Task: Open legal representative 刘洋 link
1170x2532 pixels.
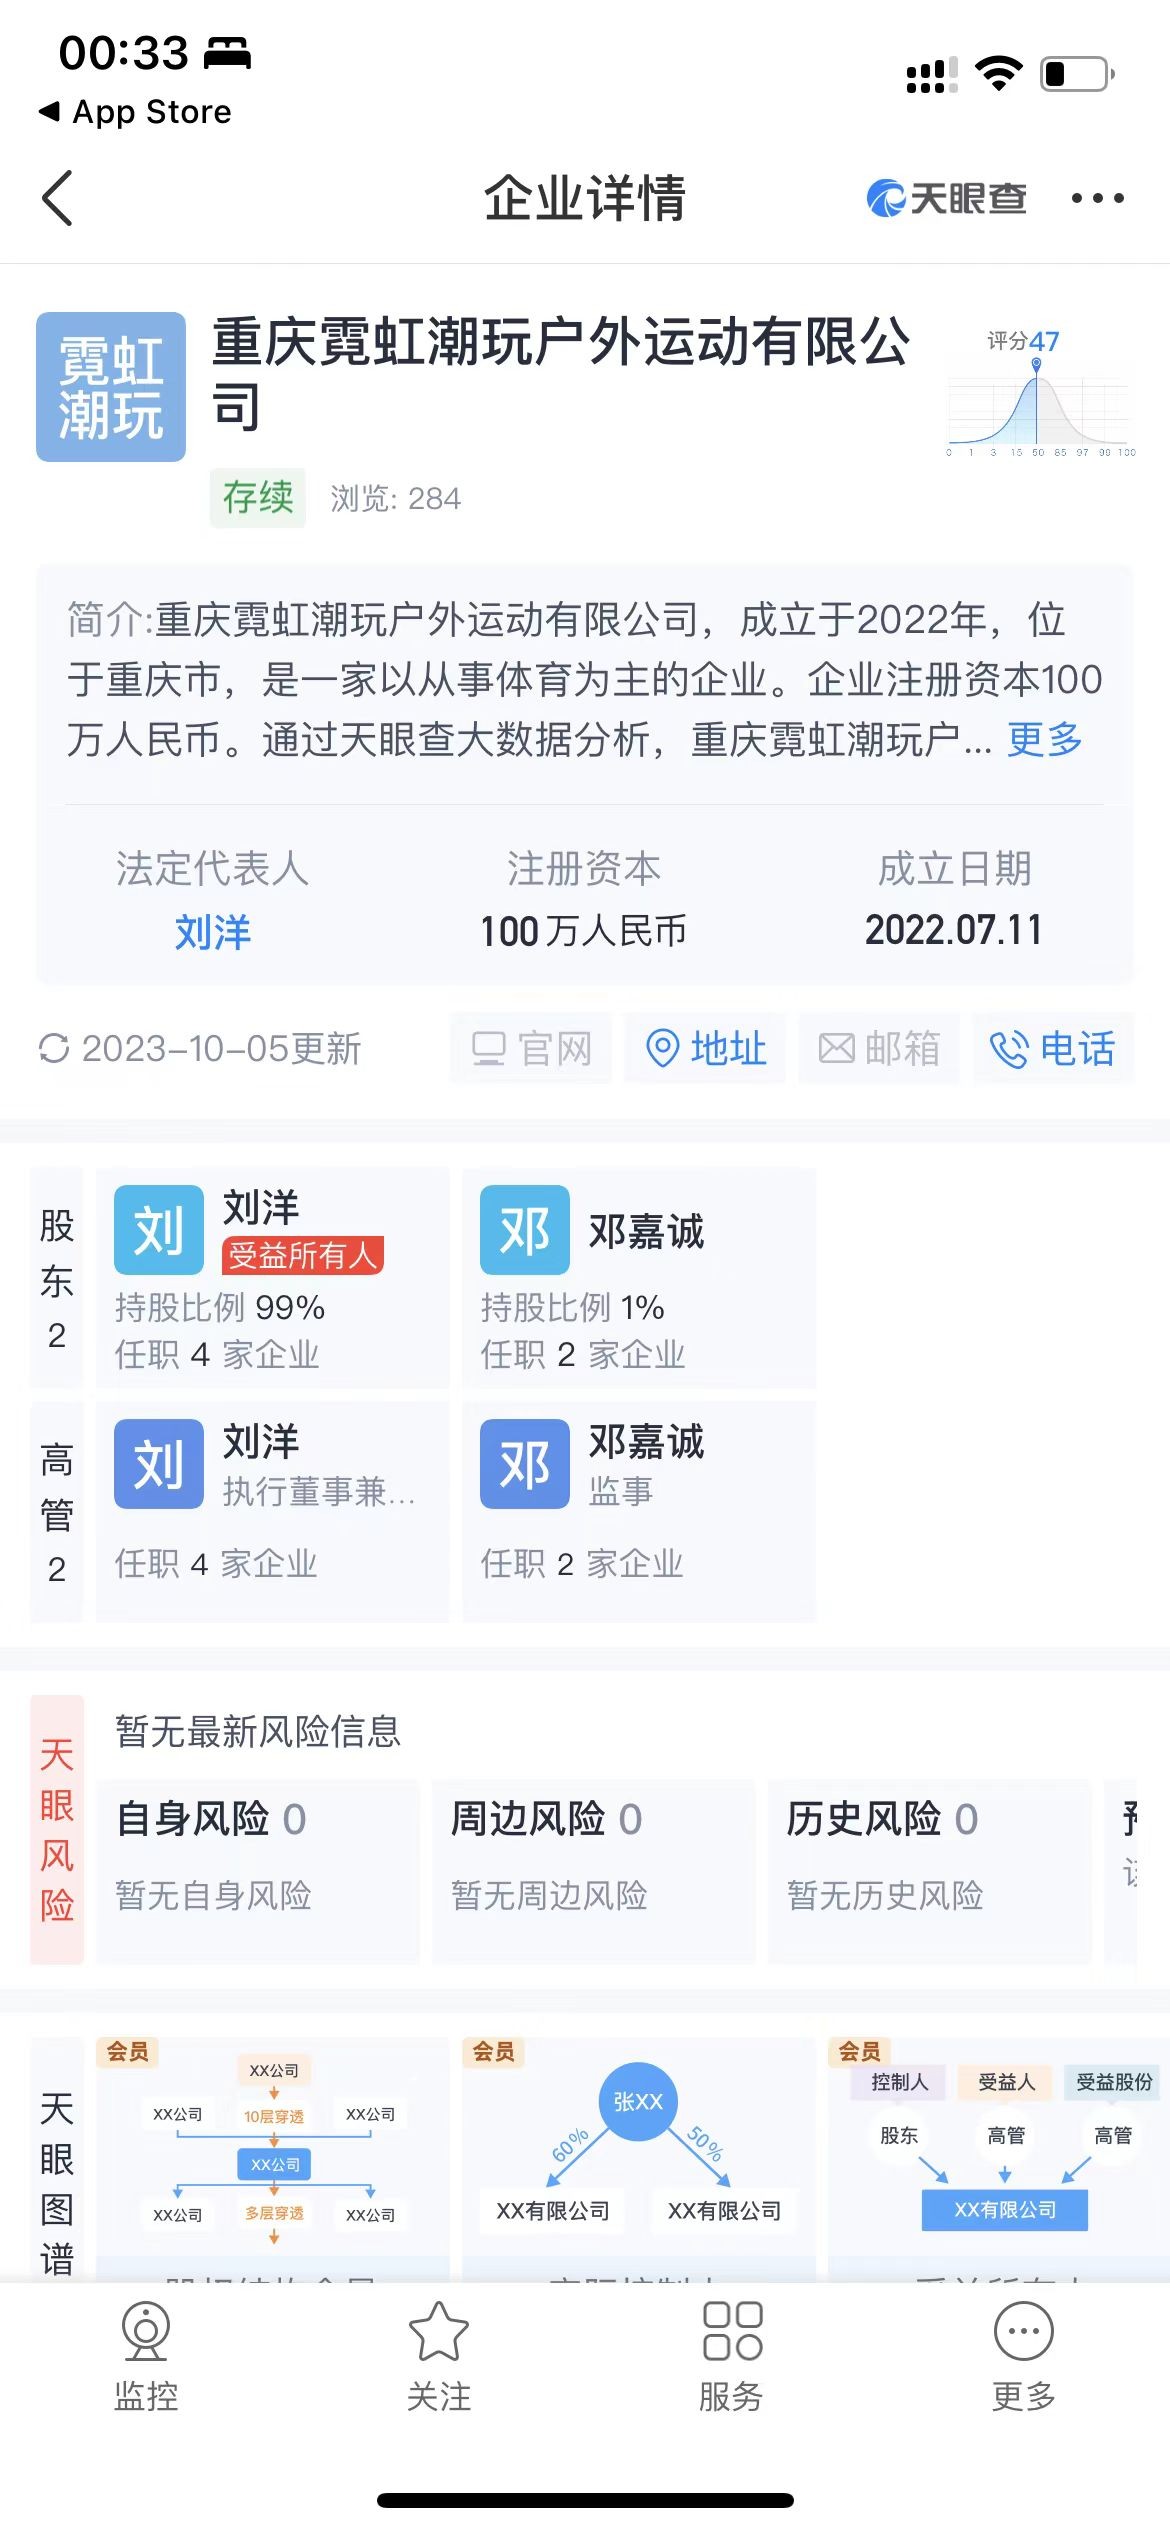Action: (212, 932)
